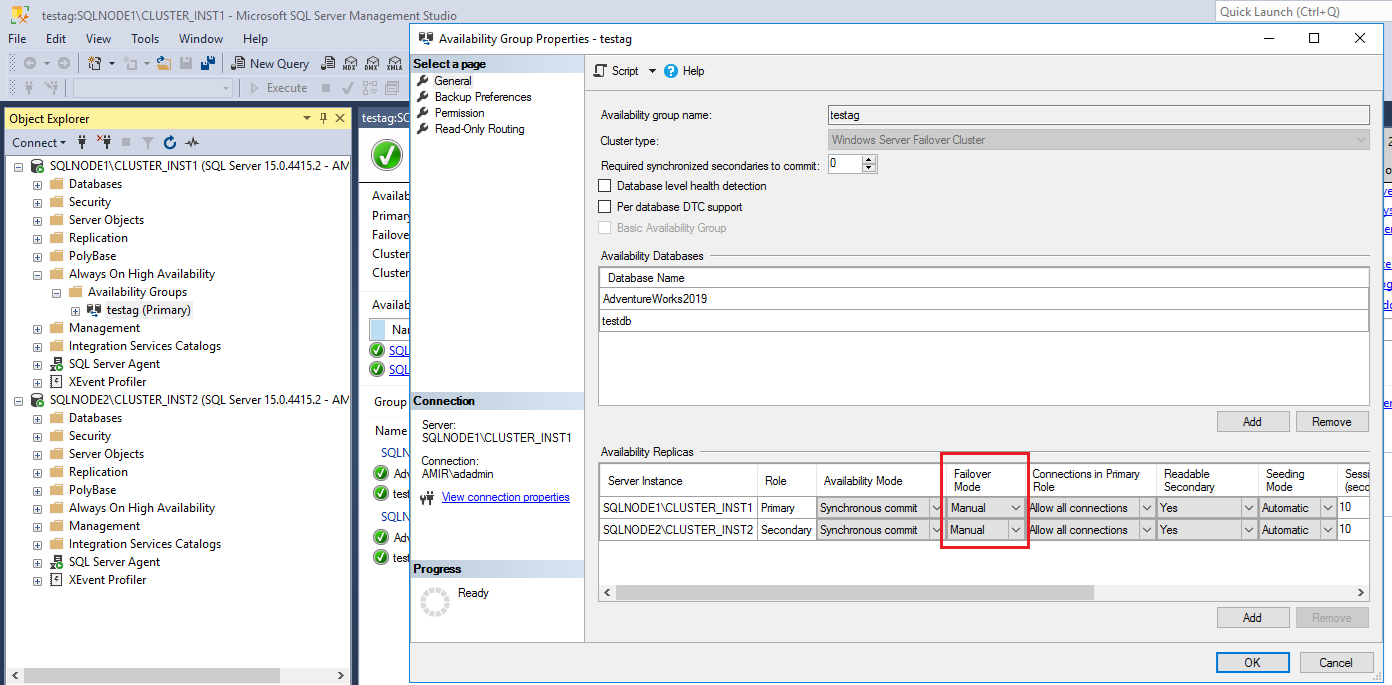Click the SQLNODE2\CLUSTER_INST2 server node icon

(37, 400)
